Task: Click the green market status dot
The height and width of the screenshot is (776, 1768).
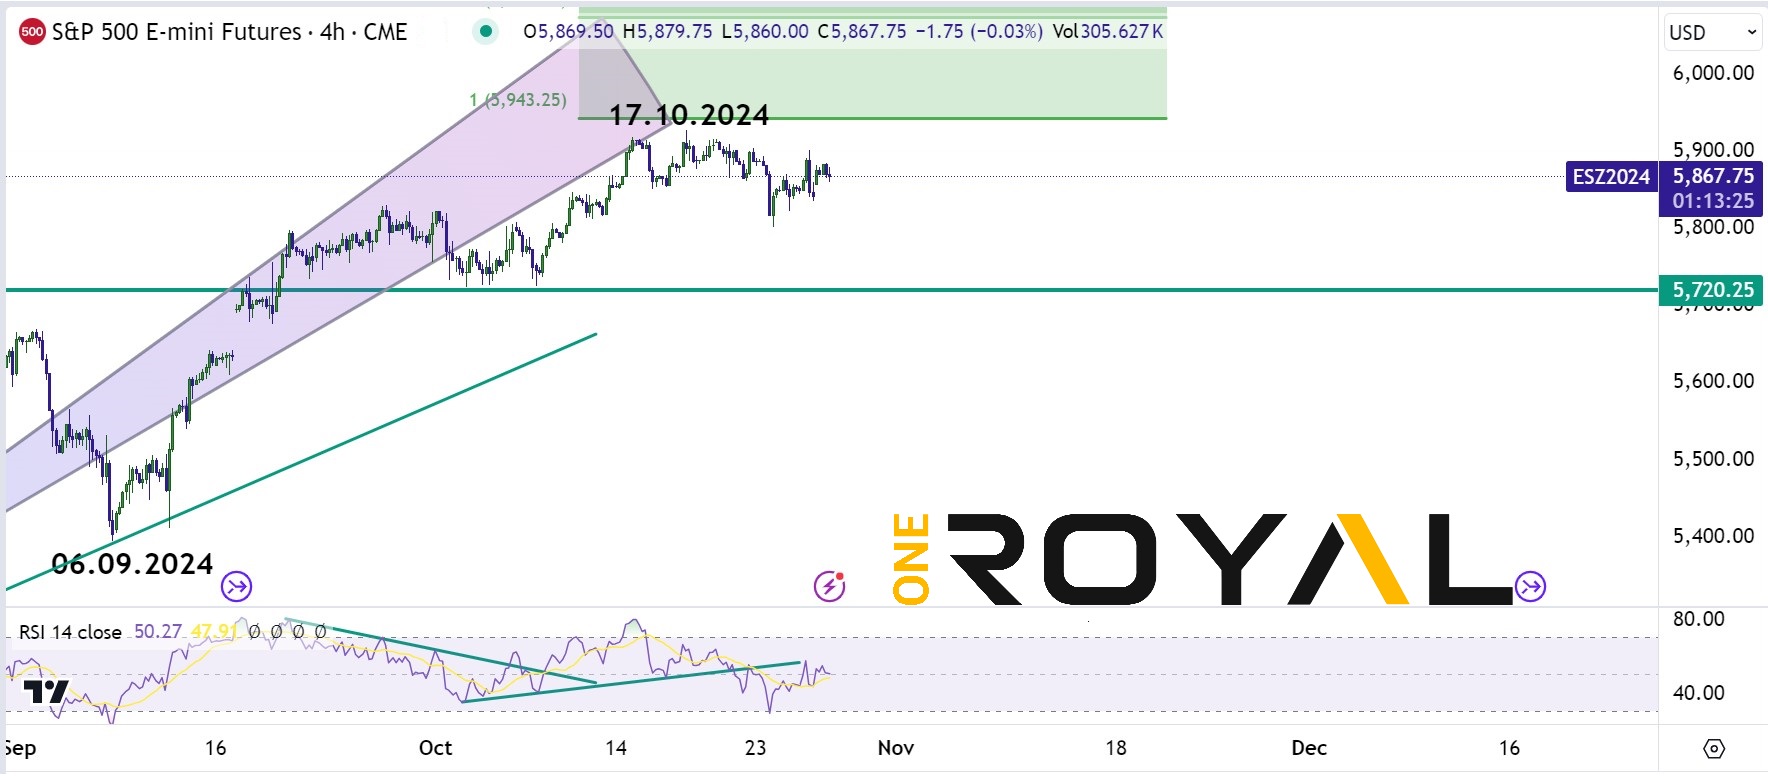Action: coord(486,32)
